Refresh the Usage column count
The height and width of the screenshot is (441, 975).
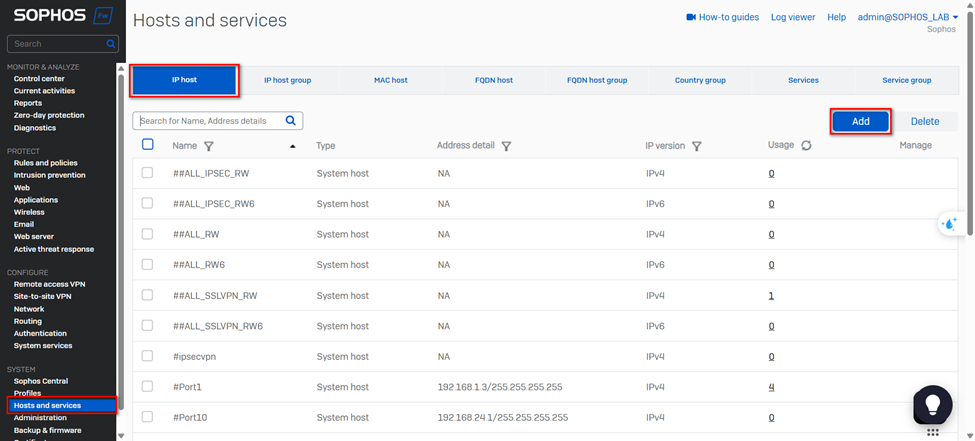click(x=806, y=146)
